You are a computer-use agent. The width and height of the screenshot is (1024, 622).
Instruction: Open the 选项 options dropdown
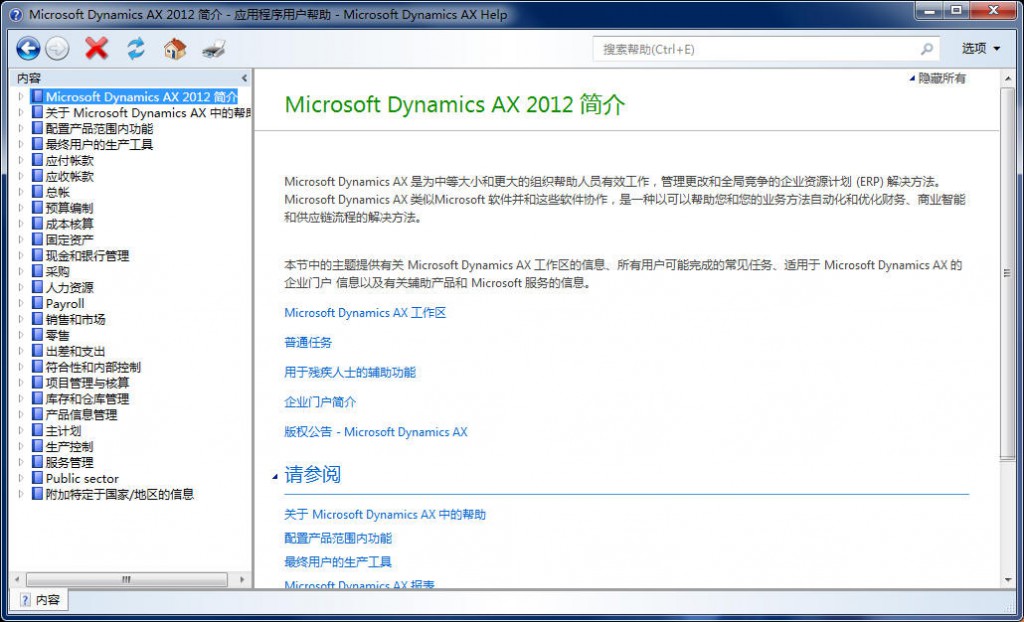[980, 48]
